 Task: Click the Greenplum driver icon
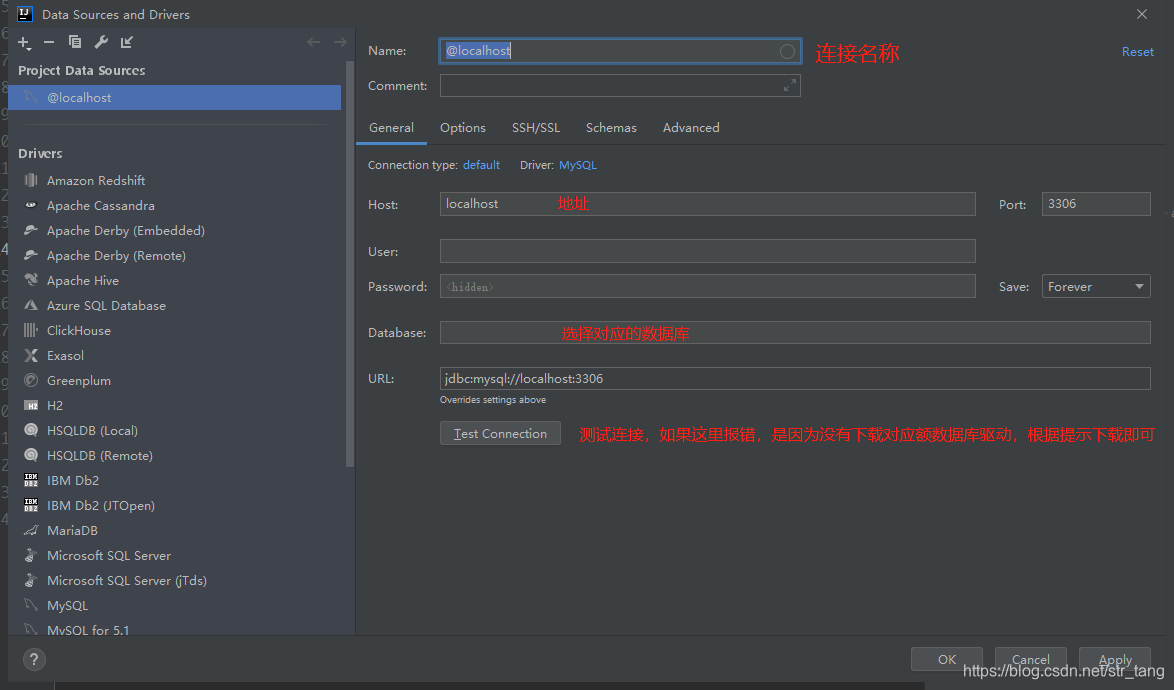pos(31,380)
